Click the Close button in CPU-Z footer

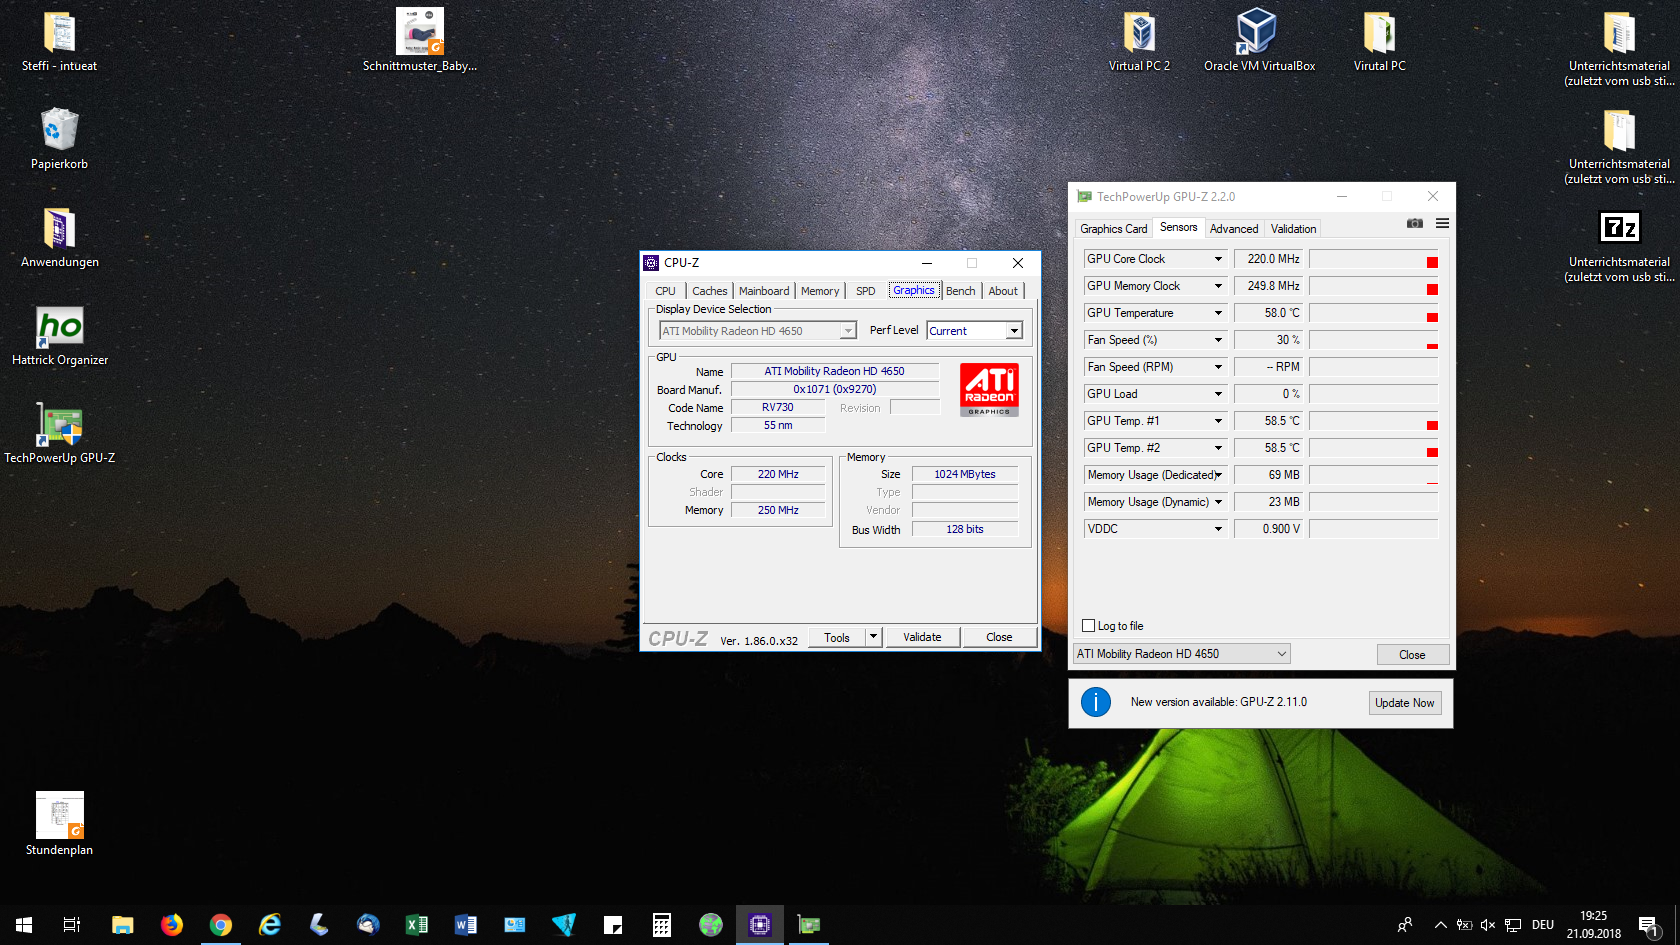pos(999,637)
